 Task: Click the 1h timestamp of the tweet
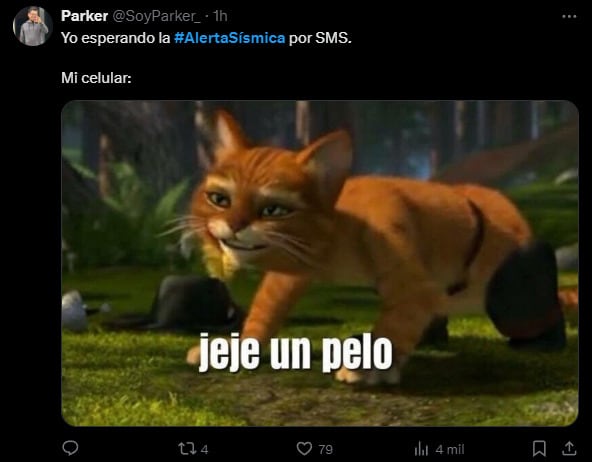coord(220,16)
